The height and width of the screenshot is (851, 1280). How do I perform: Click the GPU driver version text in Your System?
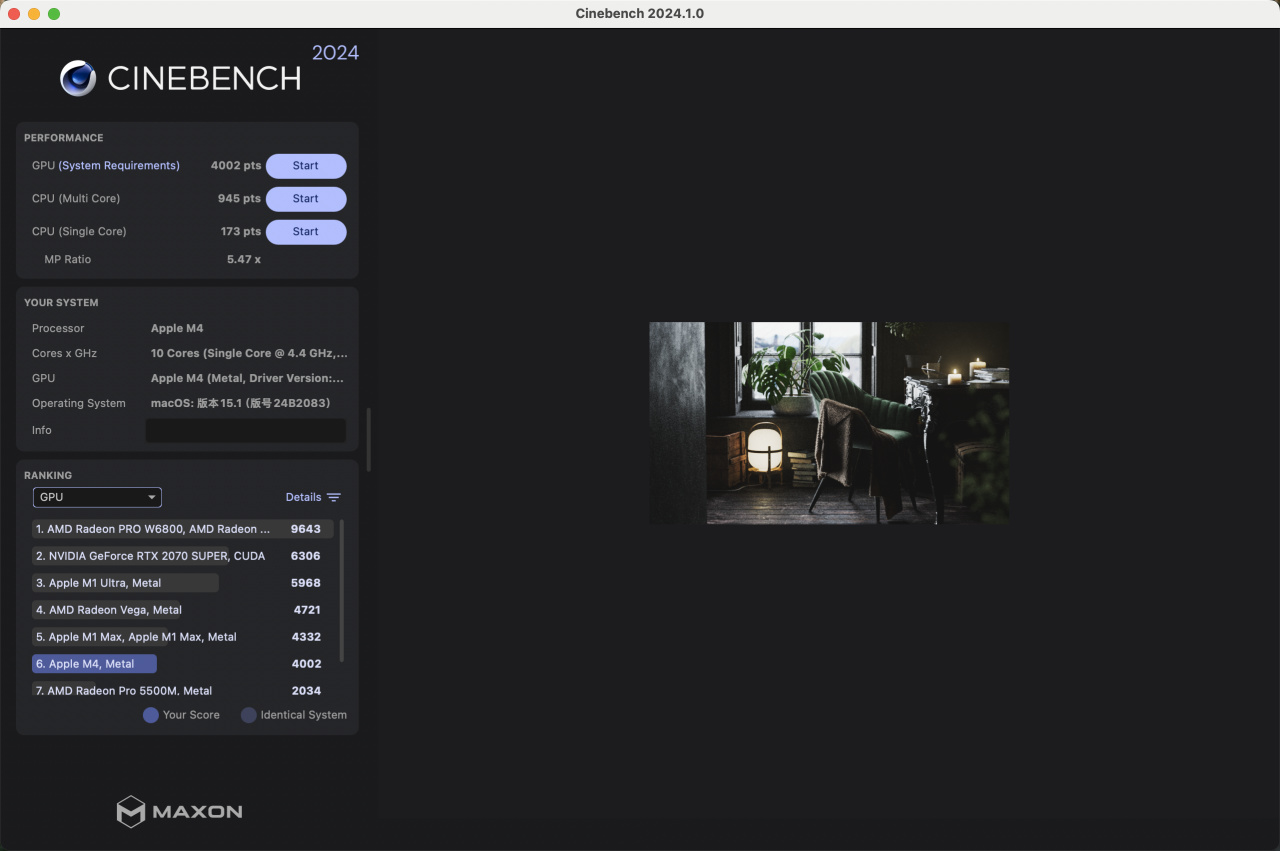(247, 379)
